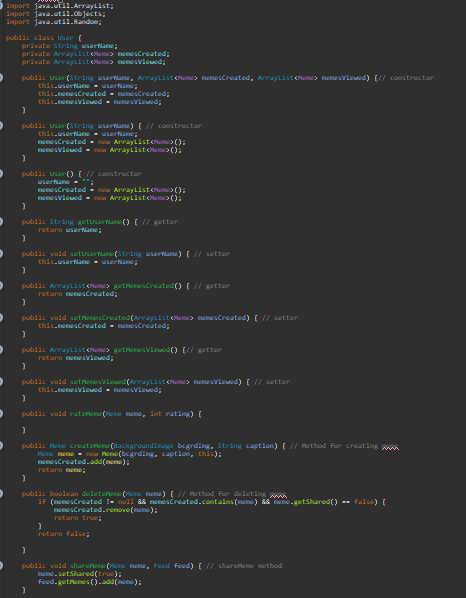466x598 pixels.
Task: Fold the getMemesCreated method
Action: pos(1,286)
